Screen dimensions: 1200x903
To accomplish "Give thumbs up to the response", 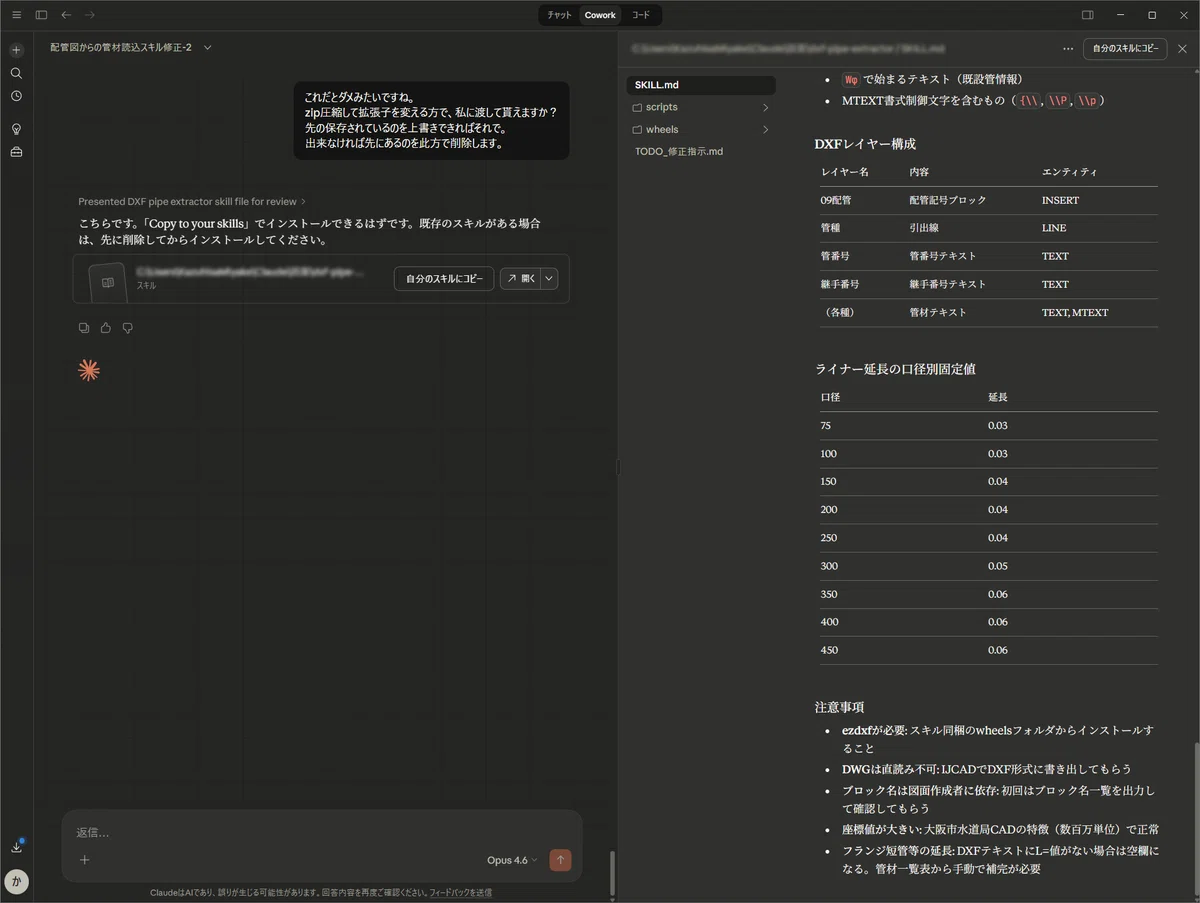I will pyautogui.click(x=106, y=328).
